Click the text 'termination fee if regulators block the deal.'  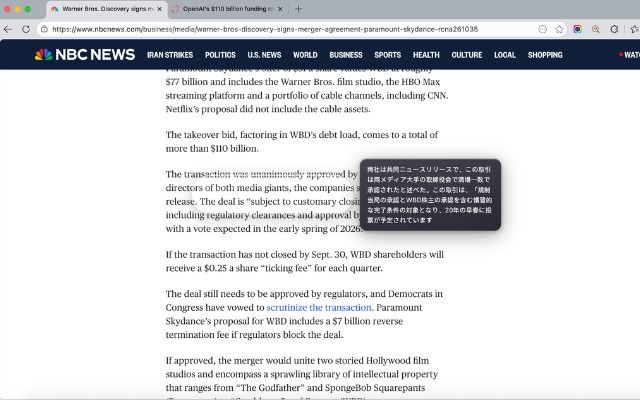[x=254, y=335]
